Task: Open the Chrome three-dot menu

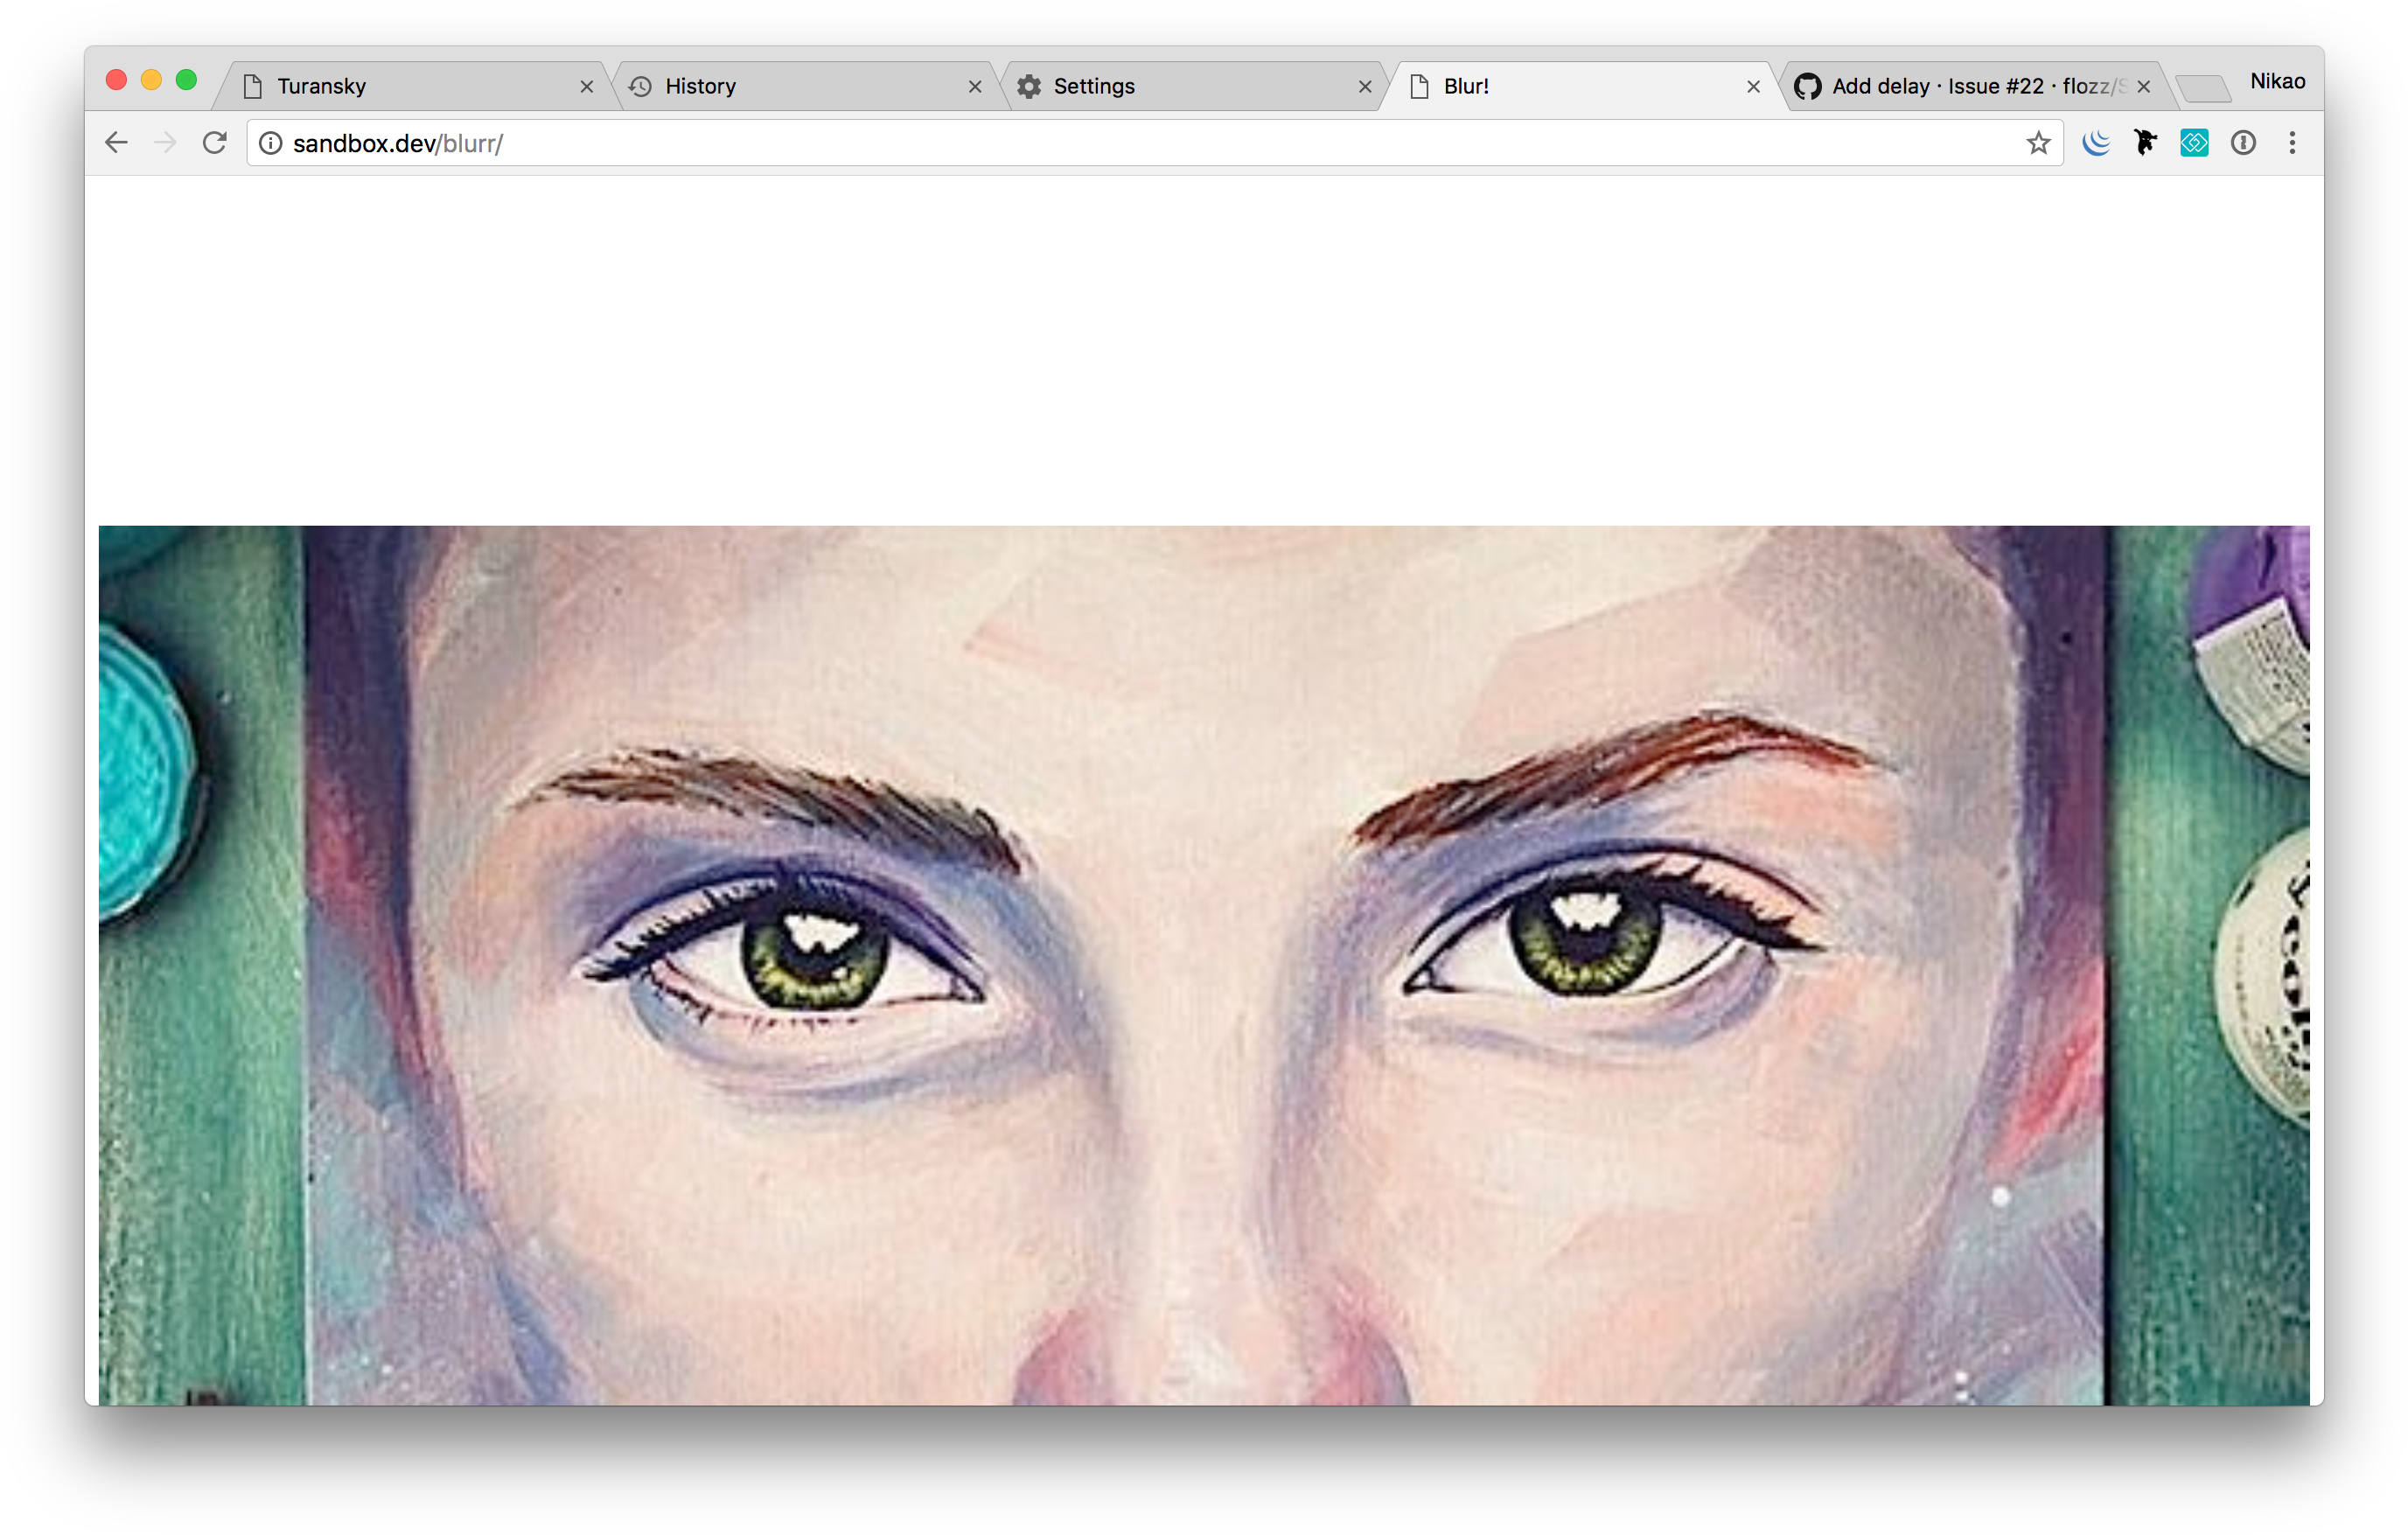Action: (x=2292, y=142)
